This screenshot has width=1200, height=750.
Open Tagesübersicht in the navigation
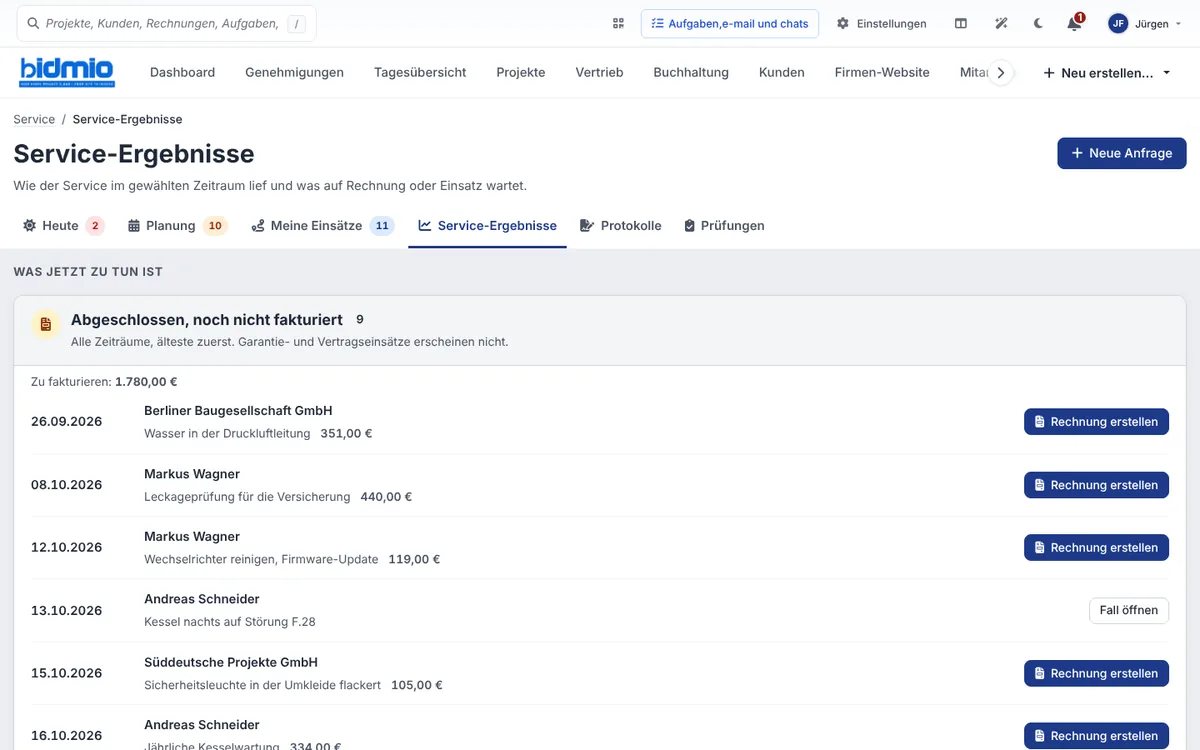[x=420, y=72]
